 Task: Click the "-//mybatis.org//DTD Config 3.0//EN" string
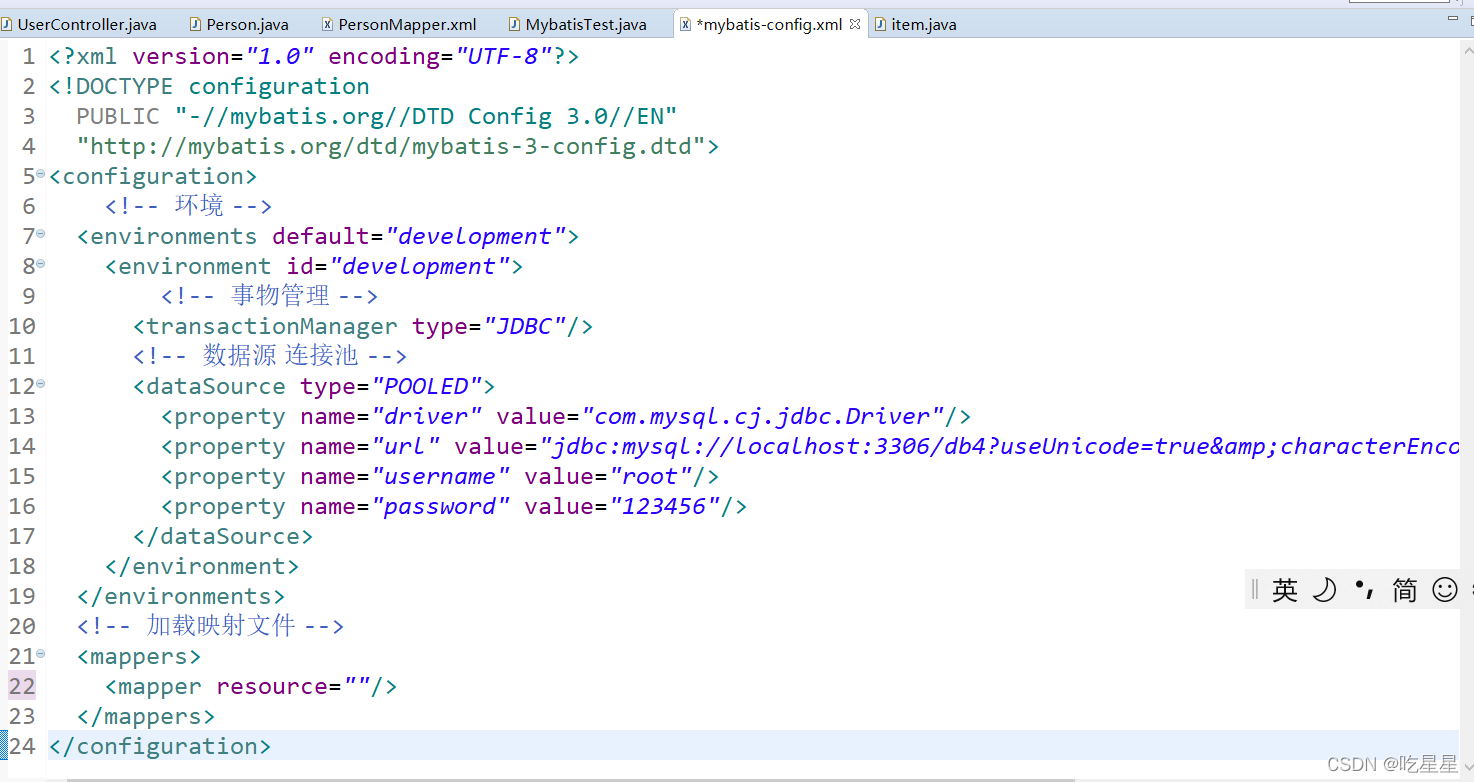click(x=426, y=116)
